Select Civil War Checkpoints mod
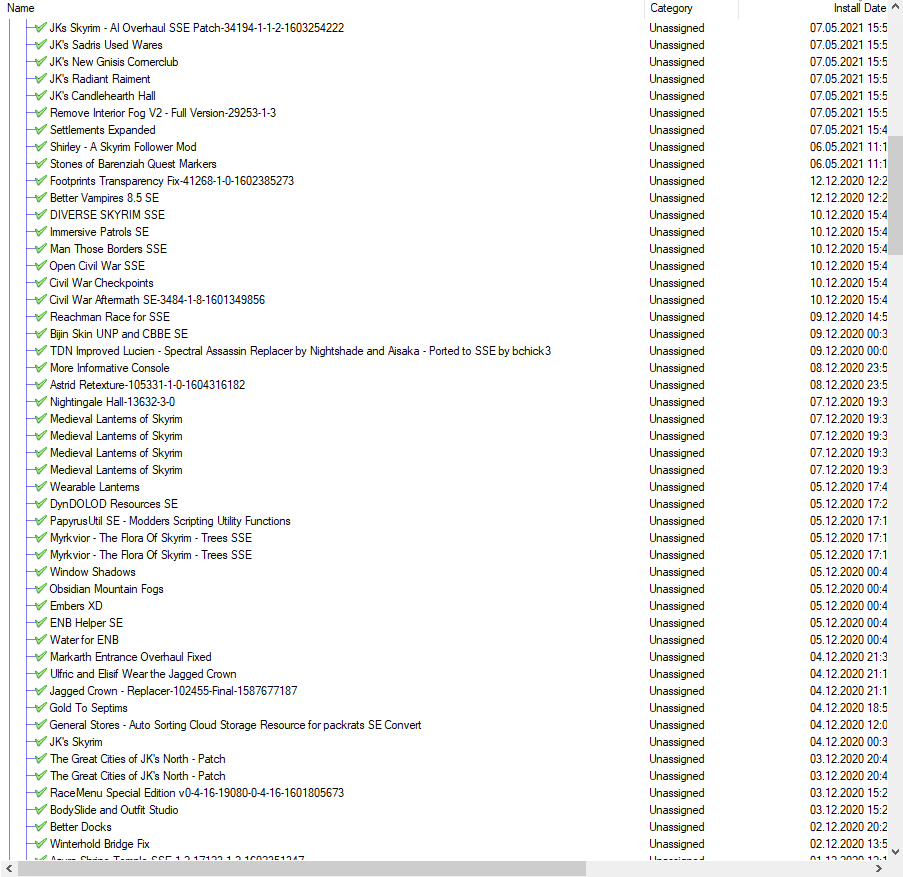Image resolution: width=903 pixels, height=877 pixels. tap(101, 283)
